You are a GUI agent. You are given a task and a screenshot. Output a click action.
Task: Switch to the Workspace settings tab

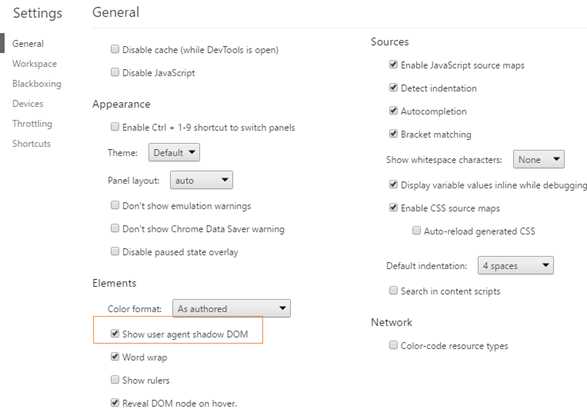tap(34, 64)
